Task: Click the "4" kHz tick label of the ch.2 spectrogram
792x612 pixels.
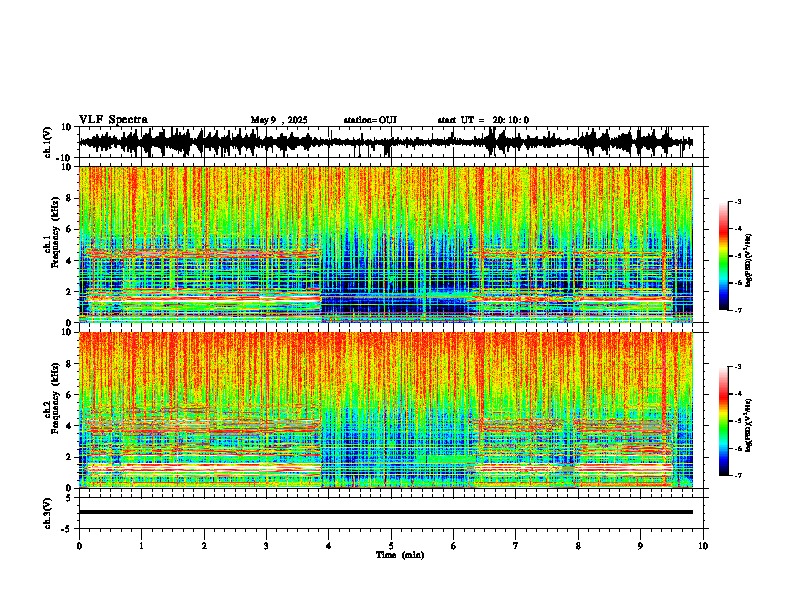Action: [x=71, y=426]
